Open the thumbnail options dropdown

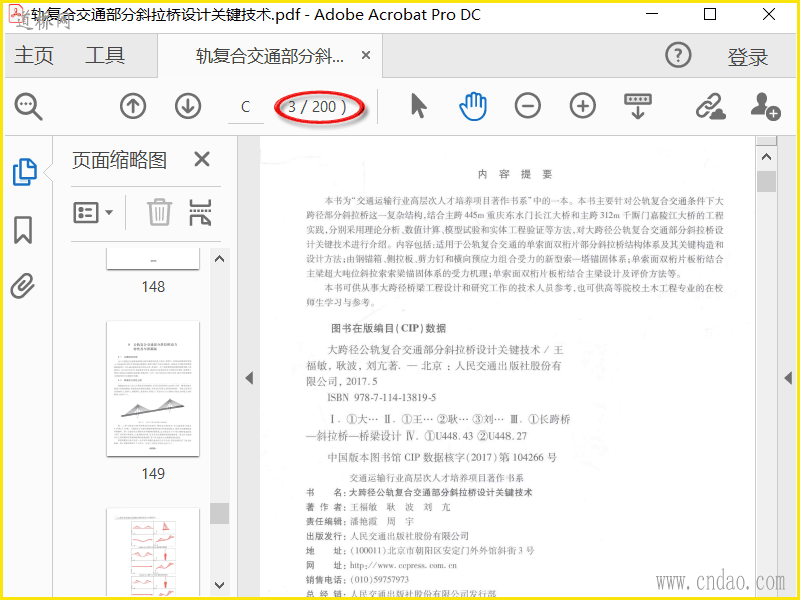93,212
